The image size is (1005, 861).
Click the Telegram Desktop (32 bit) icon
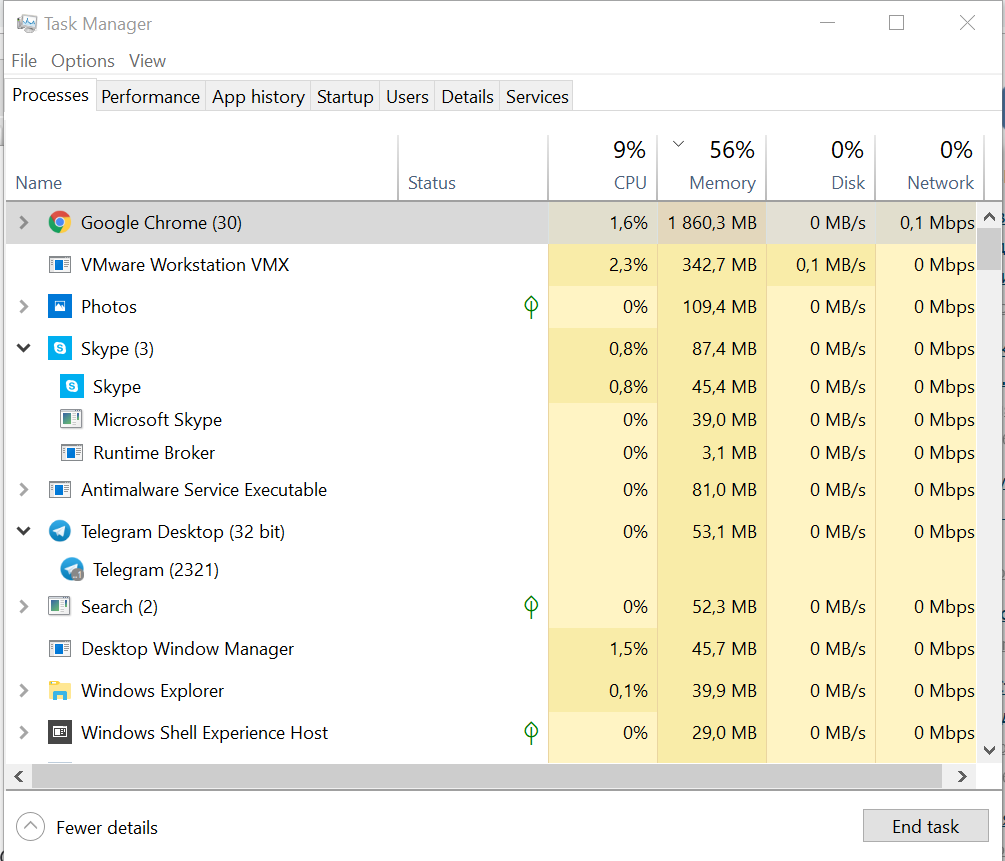point(60,531)
